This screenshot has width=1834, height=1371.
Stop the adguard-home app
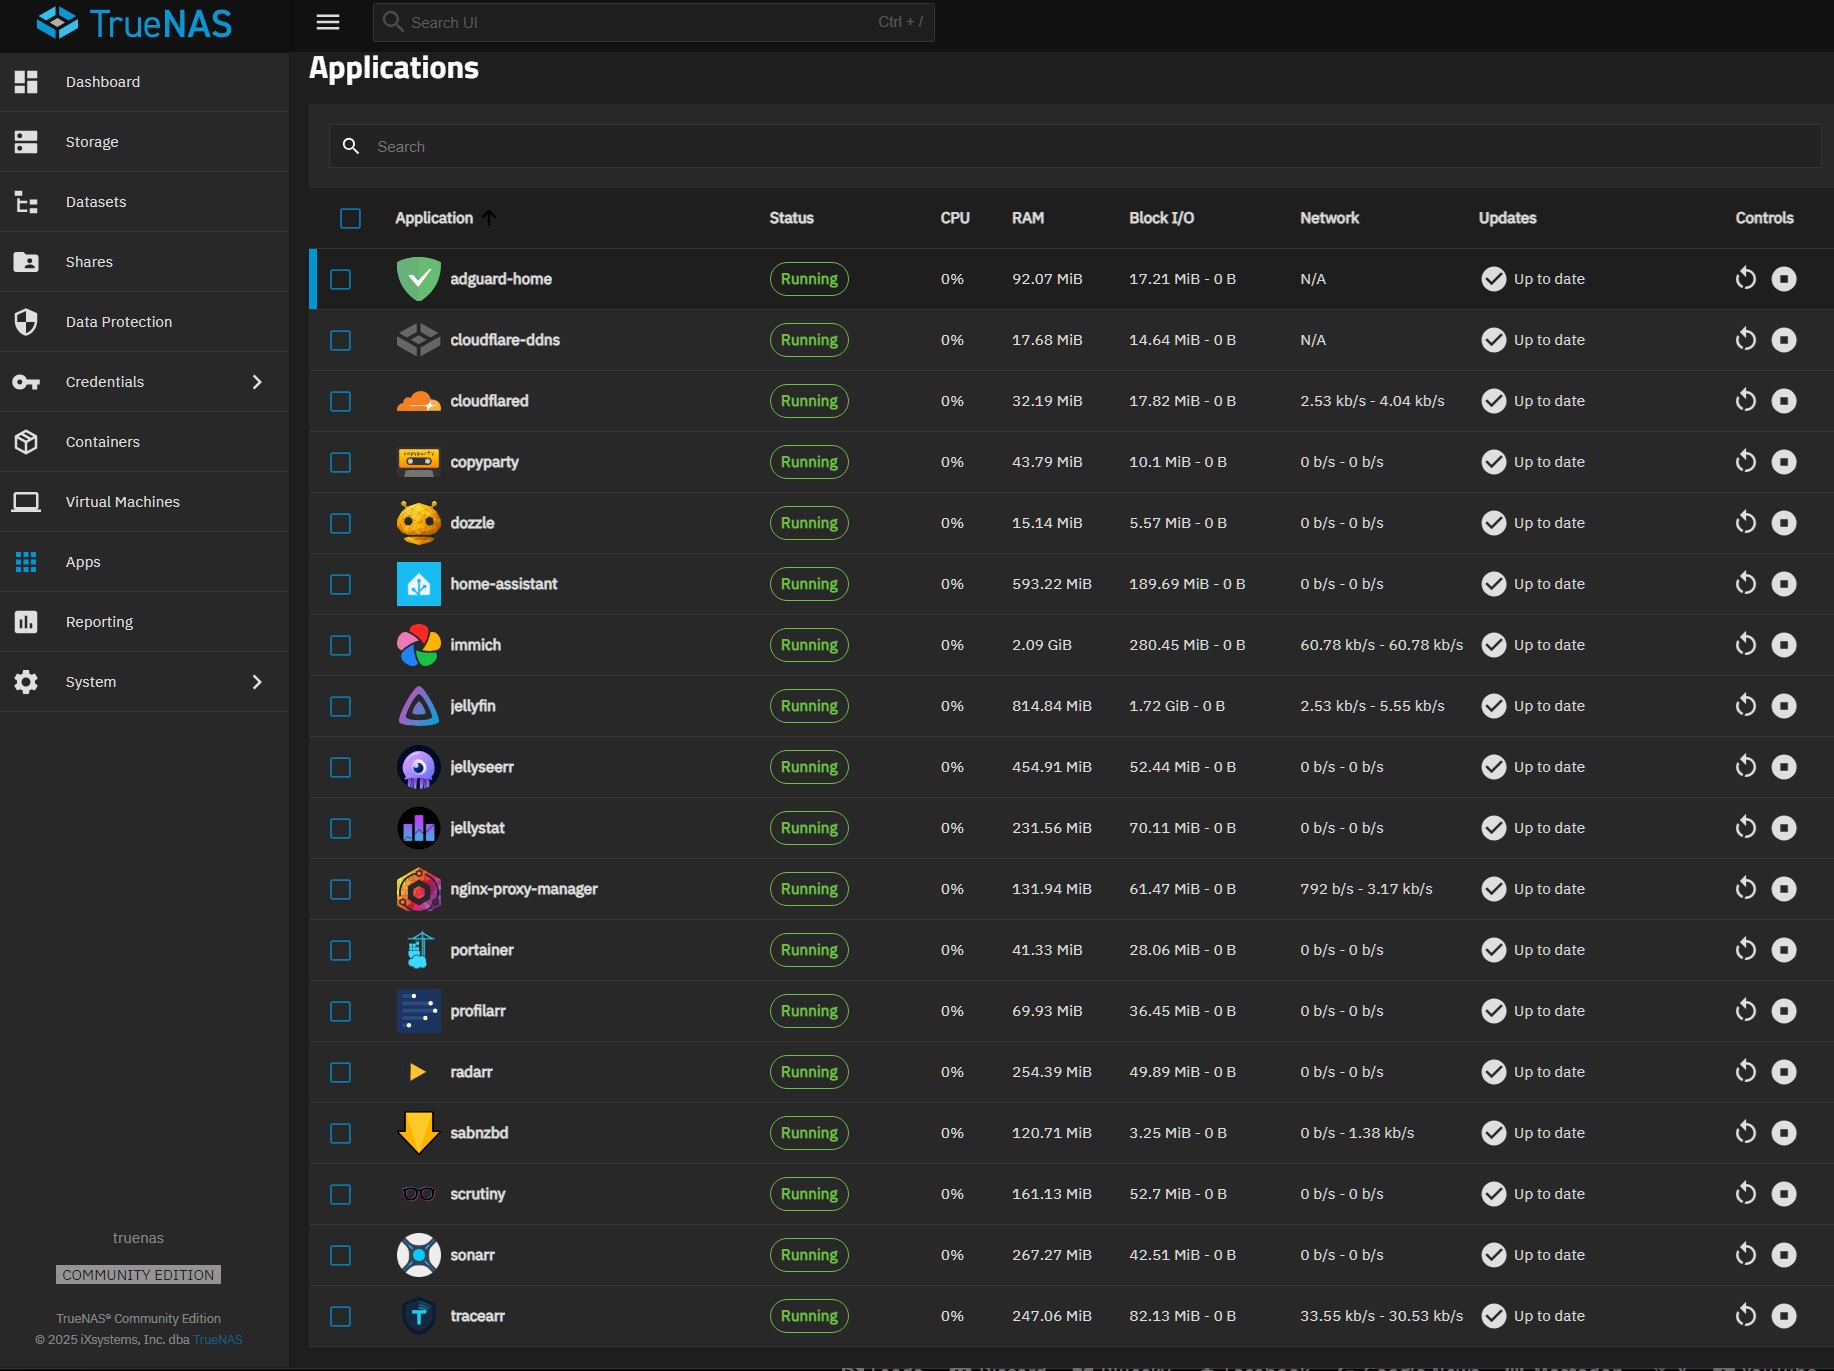1784,279
